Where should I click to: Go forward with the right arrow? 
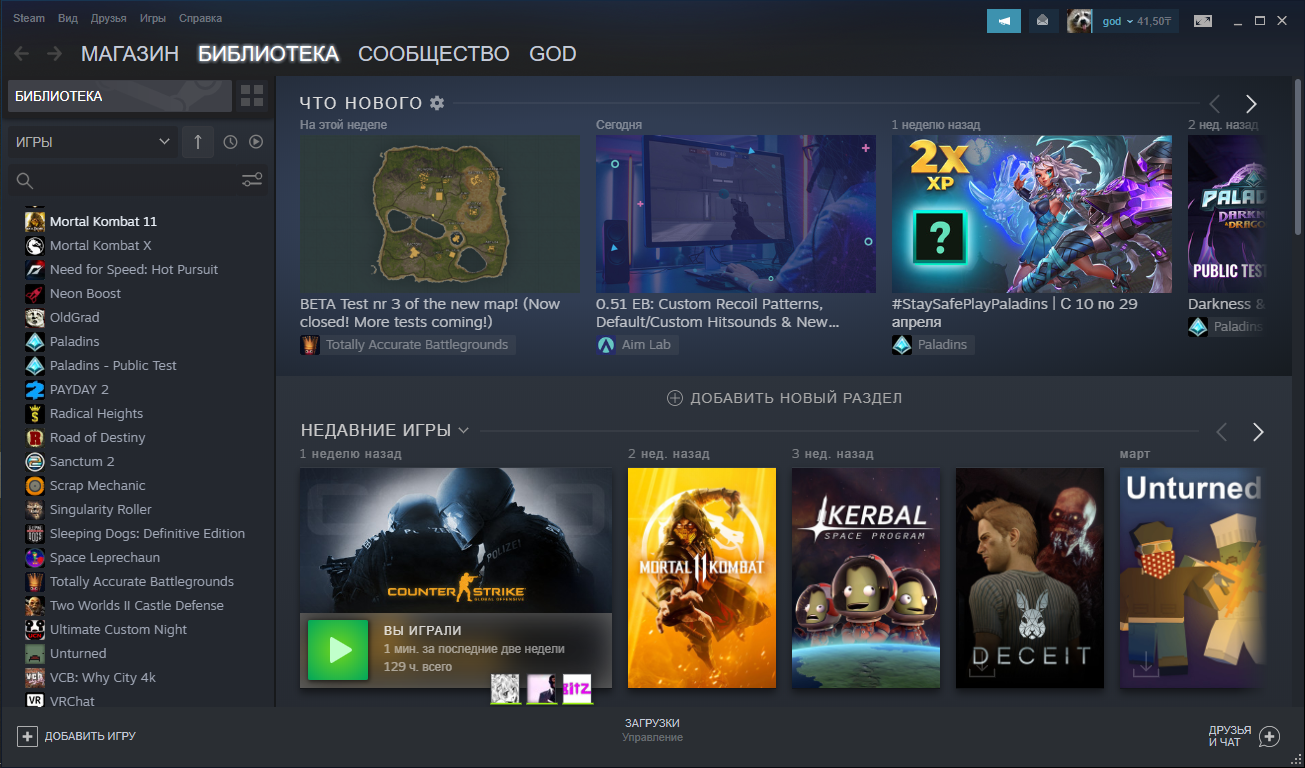[54, 53]
